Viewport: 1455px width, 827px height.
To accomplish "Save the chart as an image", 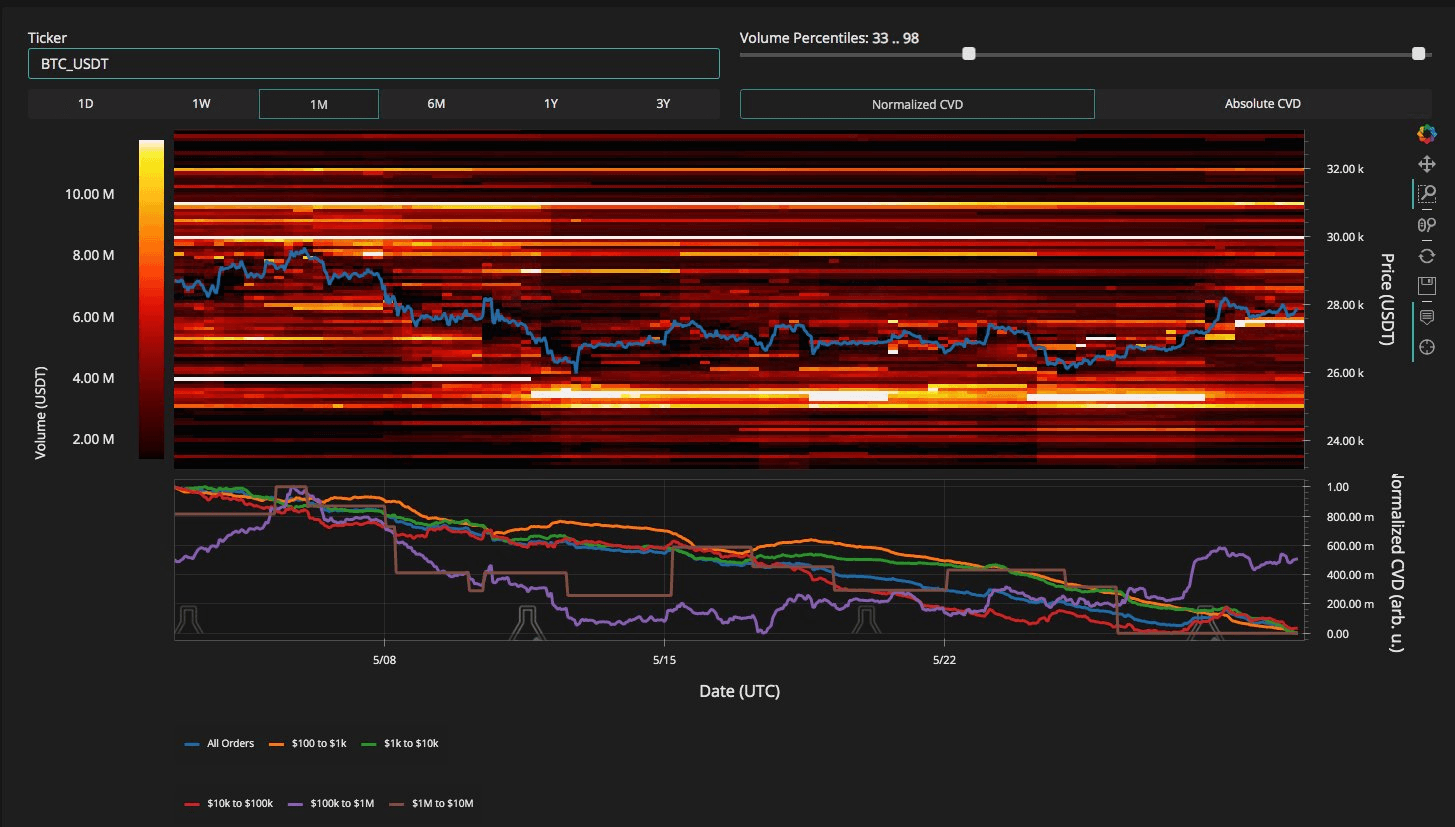I will (1427, 286).
